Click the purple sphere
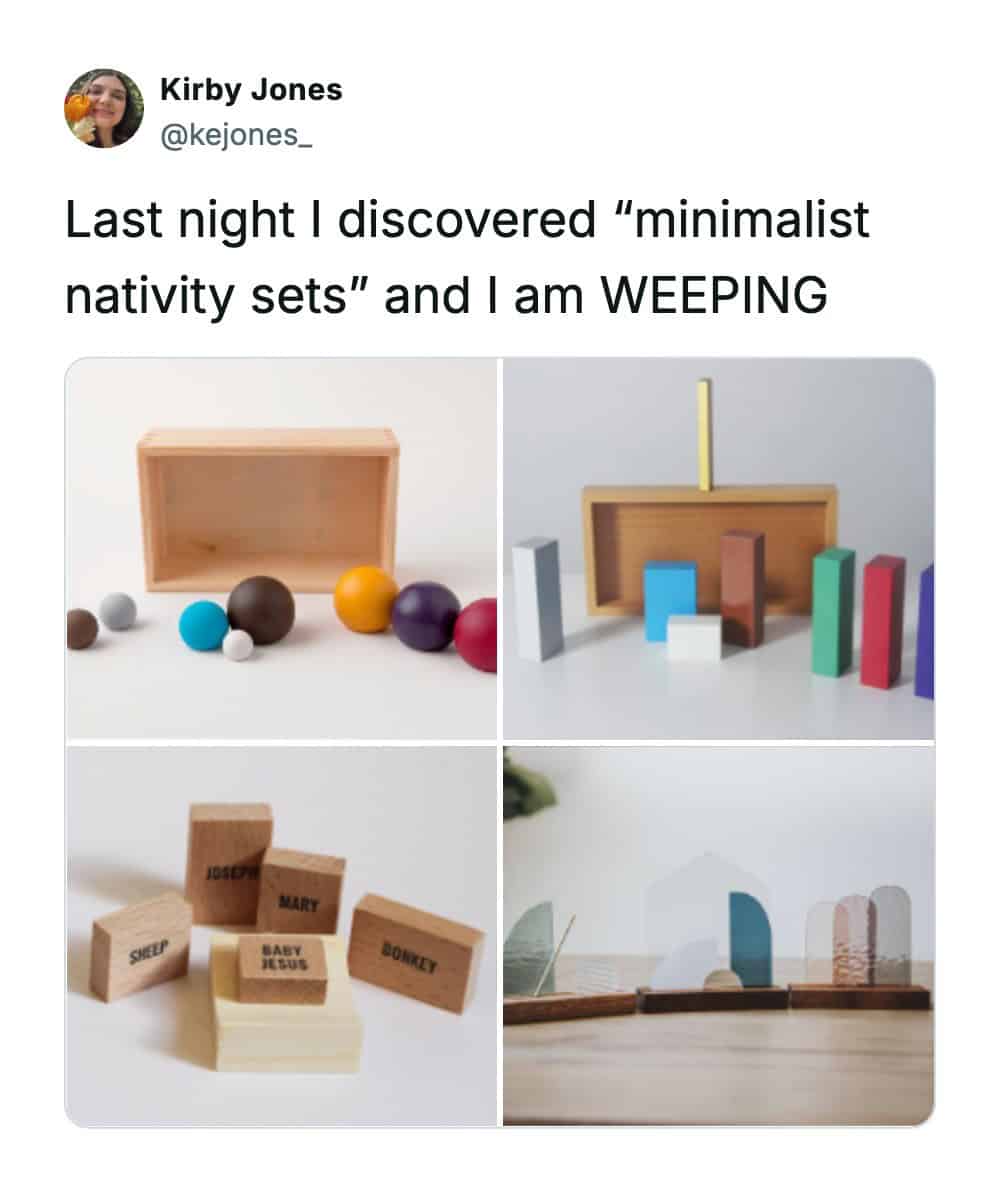The image size is (996, 1190). [x=425, y=616]
